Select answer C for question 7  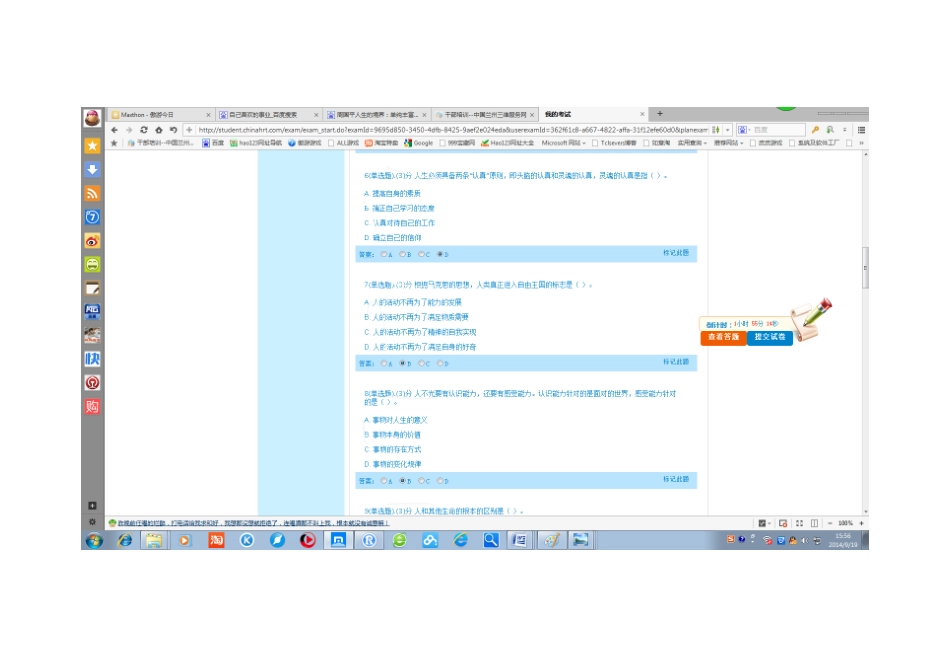[421, 364]
